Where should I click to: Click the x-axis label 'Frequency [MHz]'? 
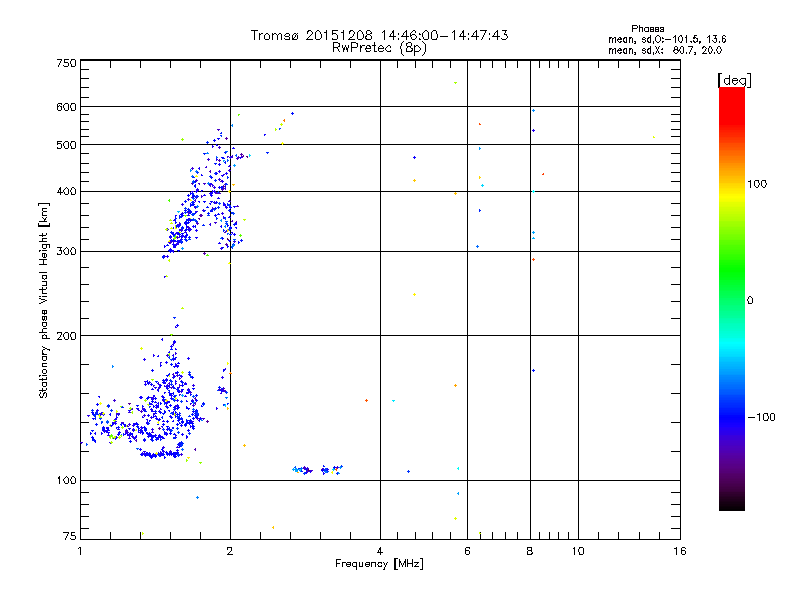click(x=379, y=564)
